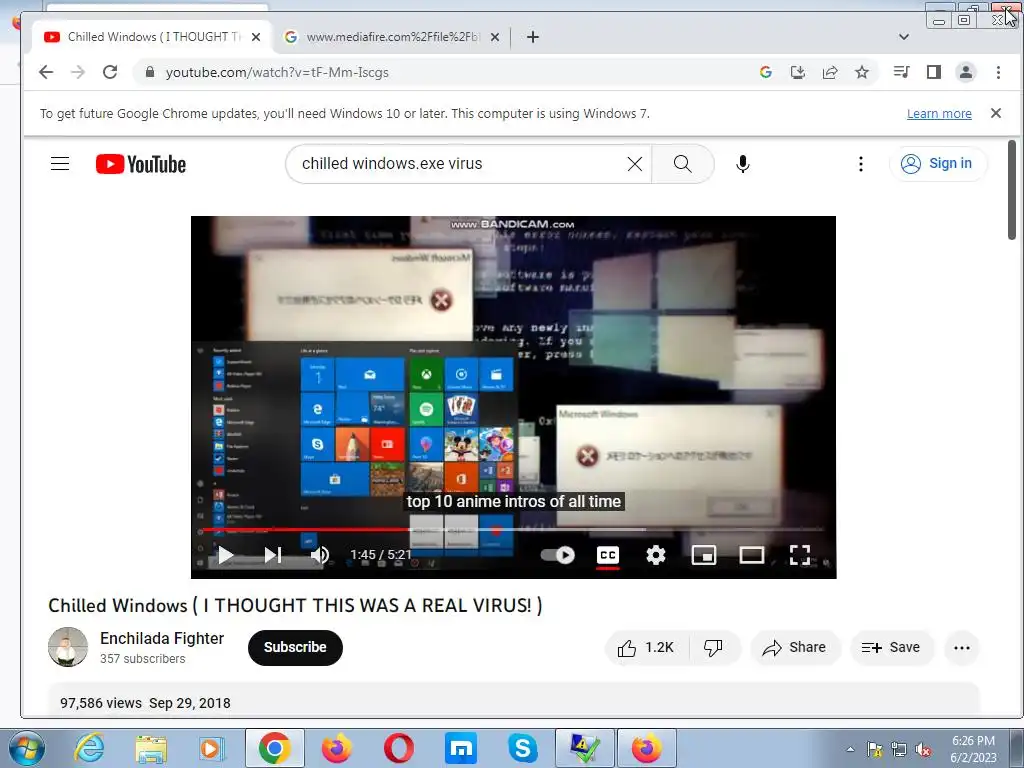This screenshot has width=1024, height=768.
Task: Seek on the video progress bar
Action: tap(513, 530)
